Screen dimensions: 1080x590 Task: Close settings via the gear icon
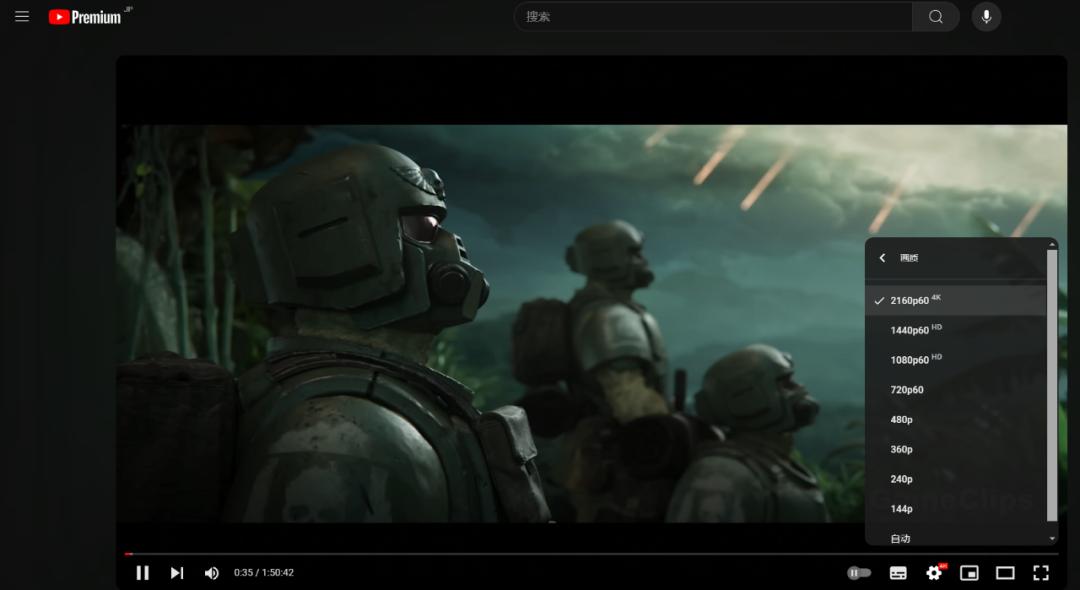[x=935, y=572]
